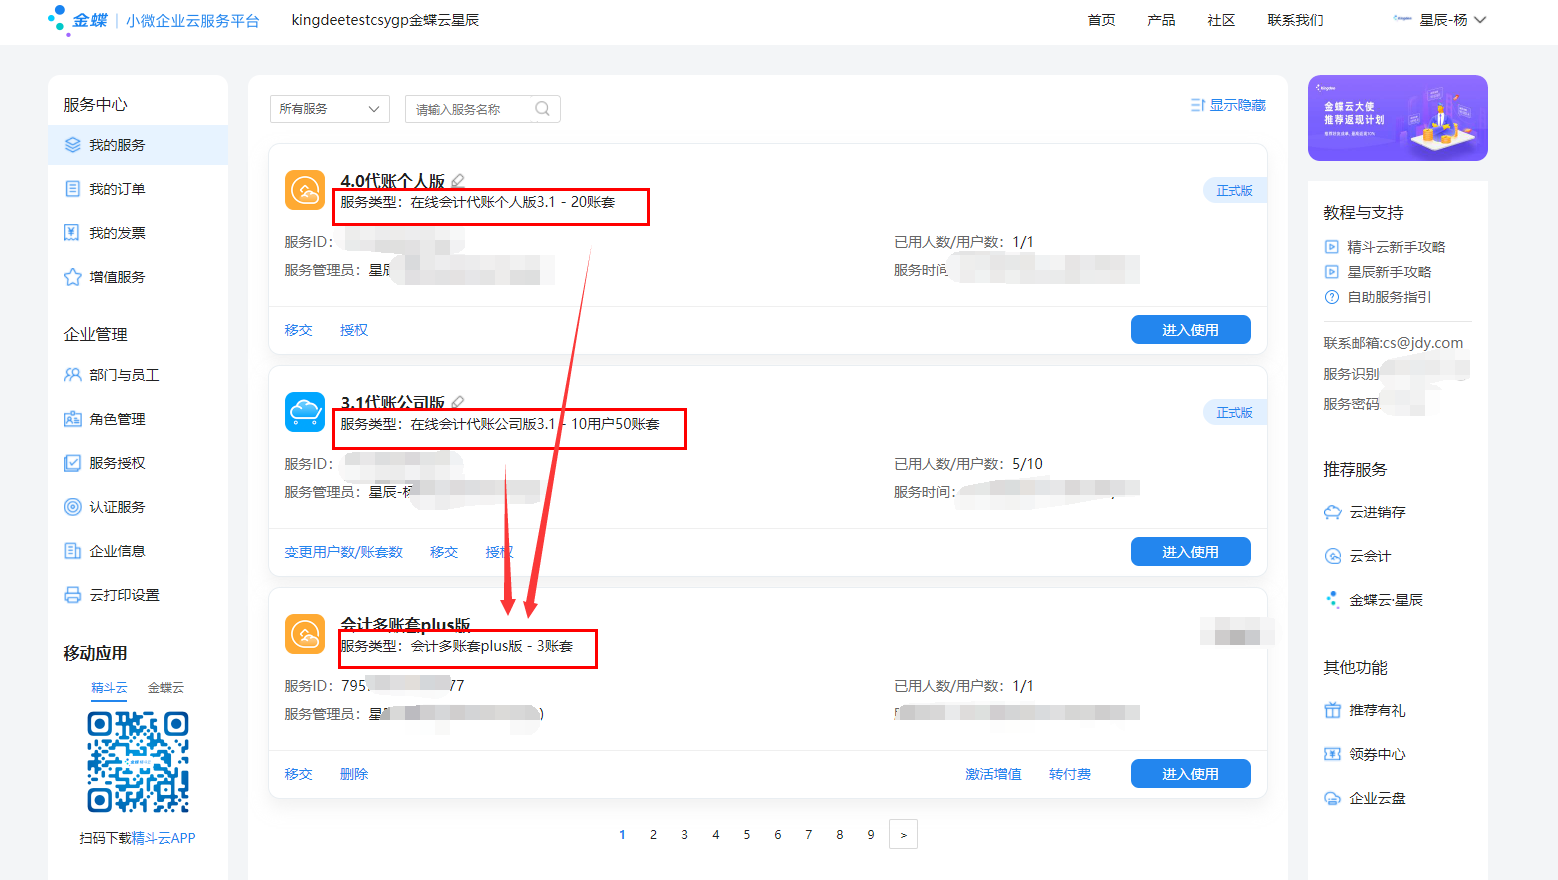Click the 服务授权 checkbox icon

point(72,463)
